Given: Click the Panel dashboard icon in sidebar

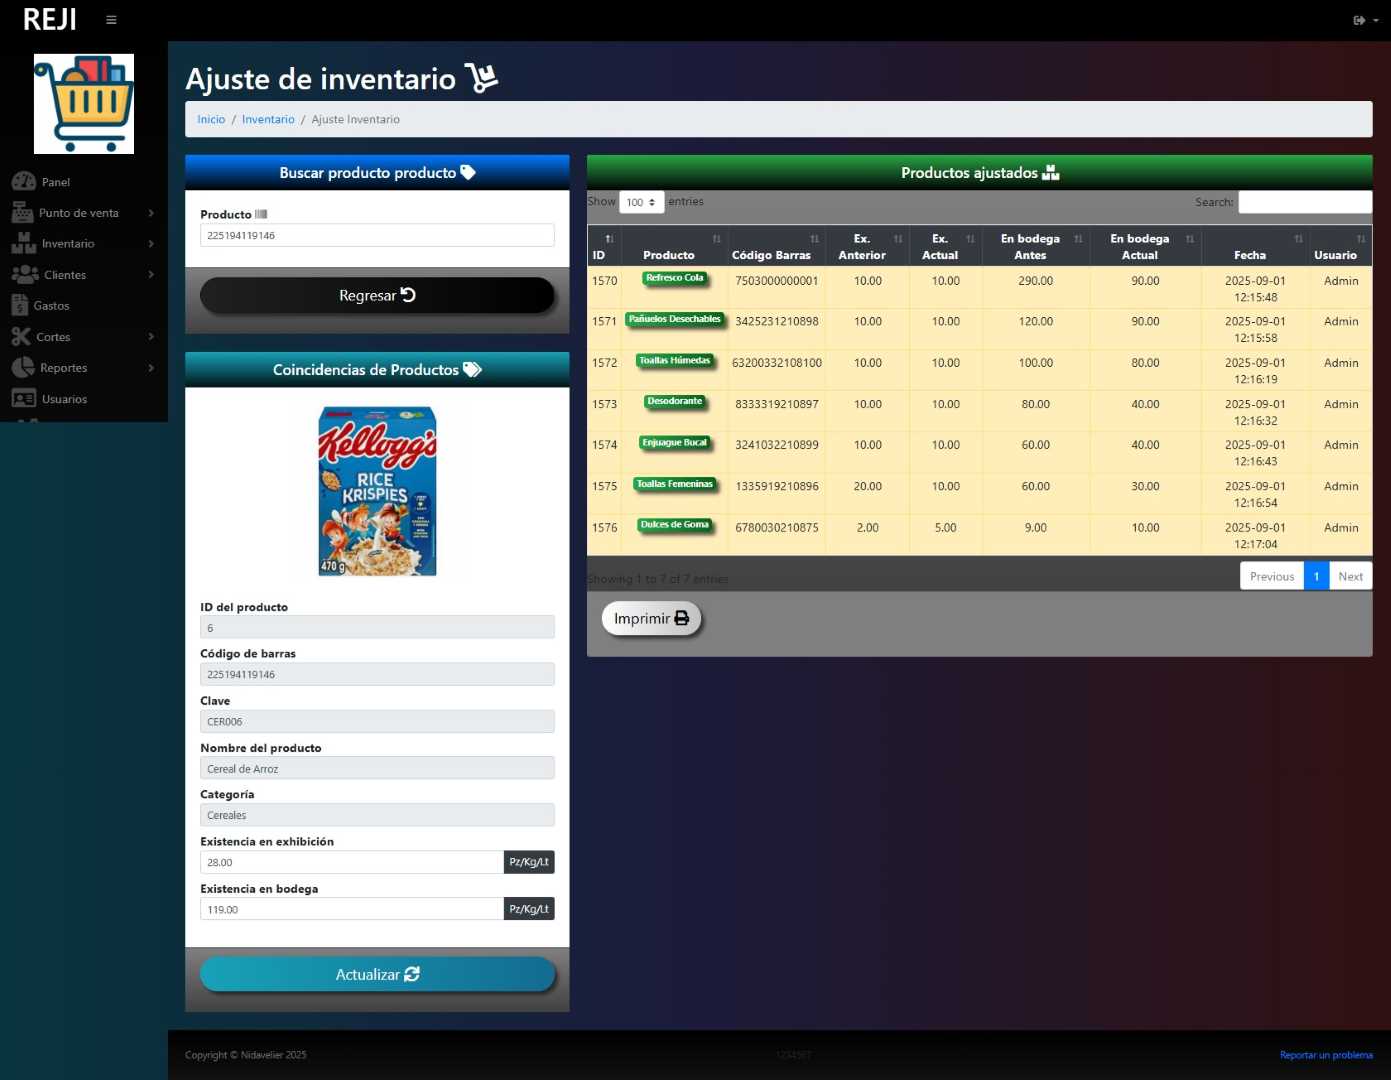Looking at the screenshot, I should click(24, 182).
